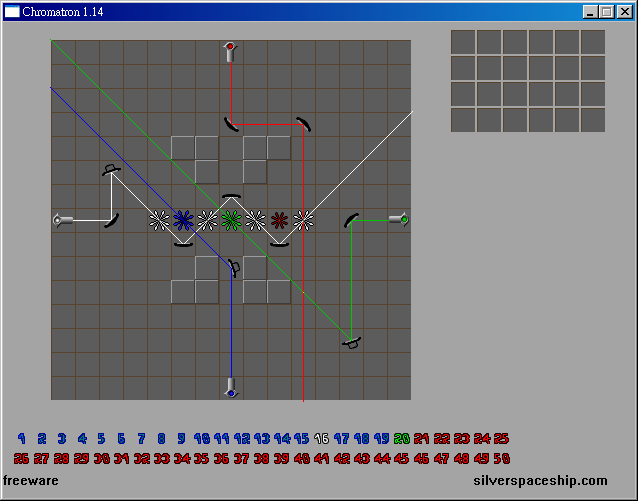This screenshot has width=638, height=501.
Task: Close the Chromatron window
Action: point(625,12)
